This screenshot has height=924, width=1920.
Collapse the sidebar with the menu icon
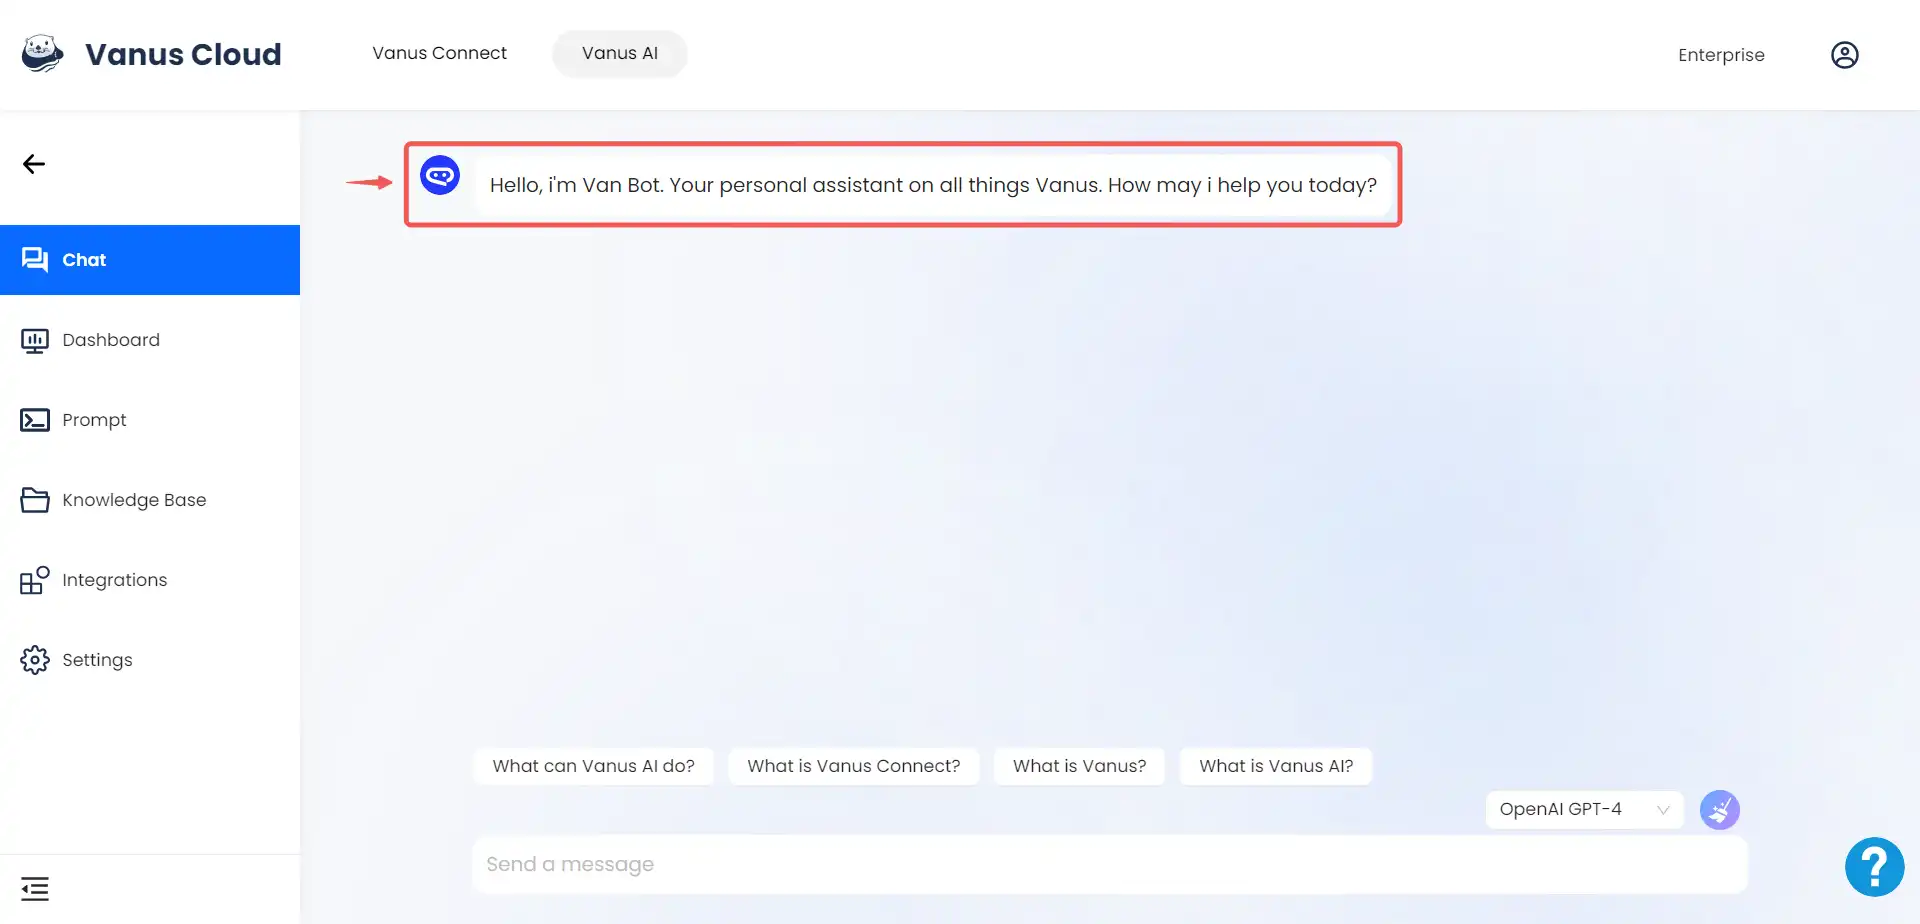pyautogui.click(x=35, y=889)
